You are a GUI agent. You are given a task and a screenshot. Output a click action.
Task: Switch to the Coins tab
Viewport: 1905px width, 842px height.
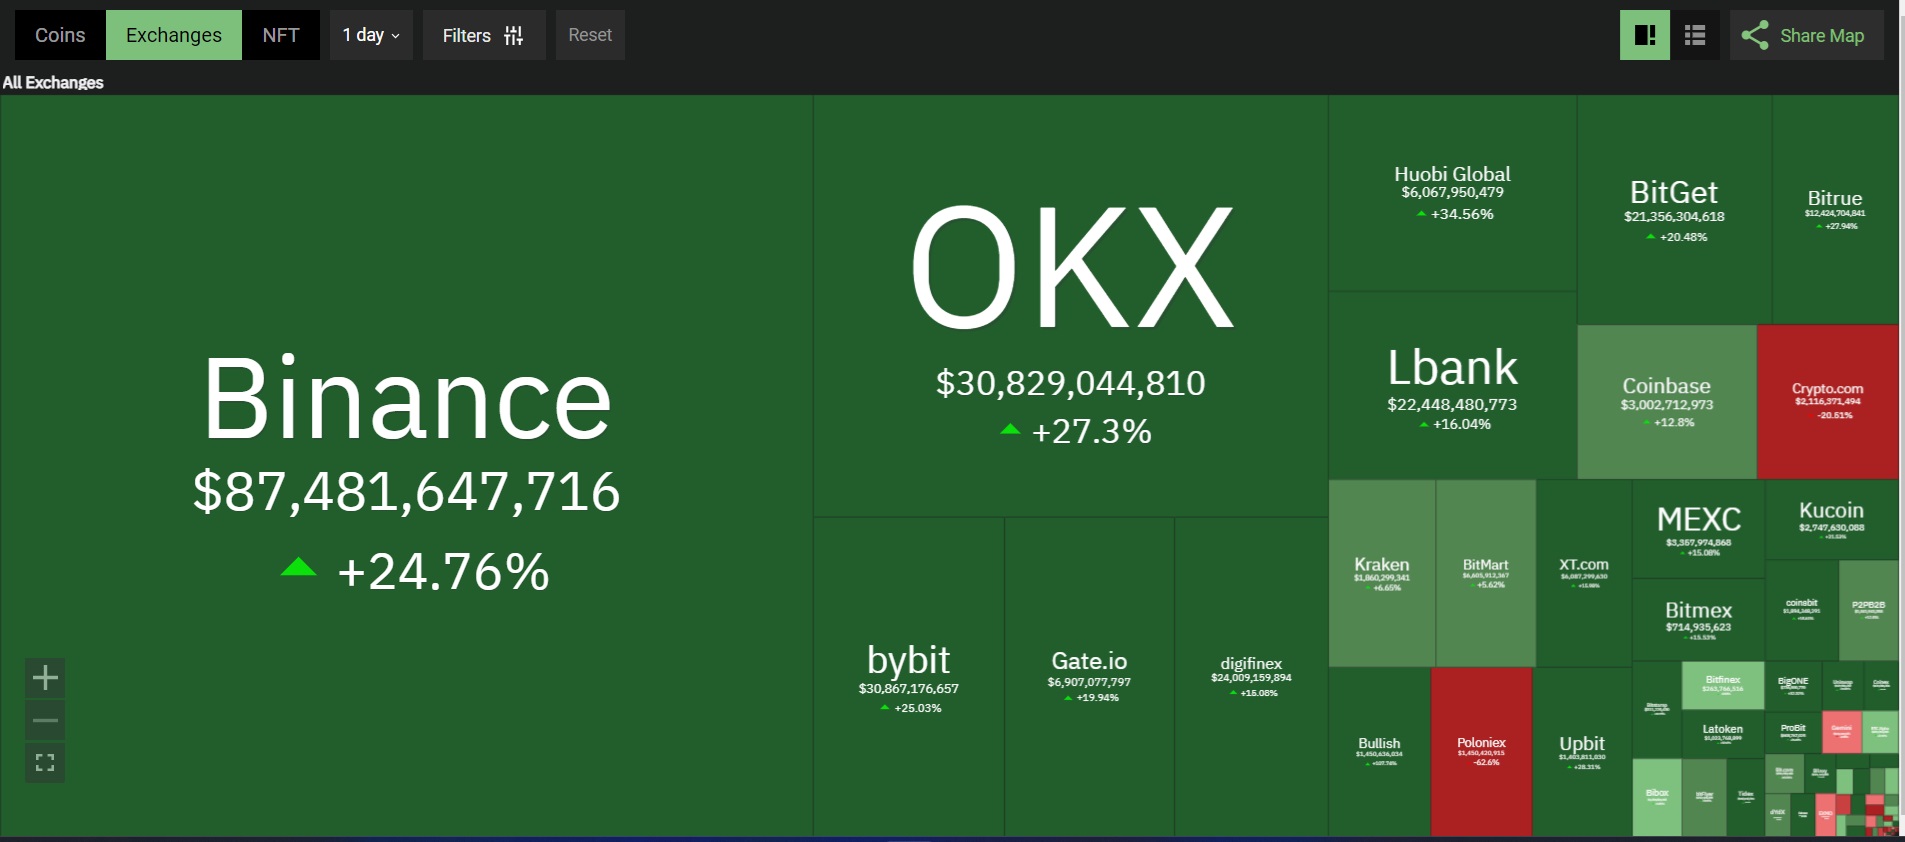pyautogui.click(x=60, y=35)
